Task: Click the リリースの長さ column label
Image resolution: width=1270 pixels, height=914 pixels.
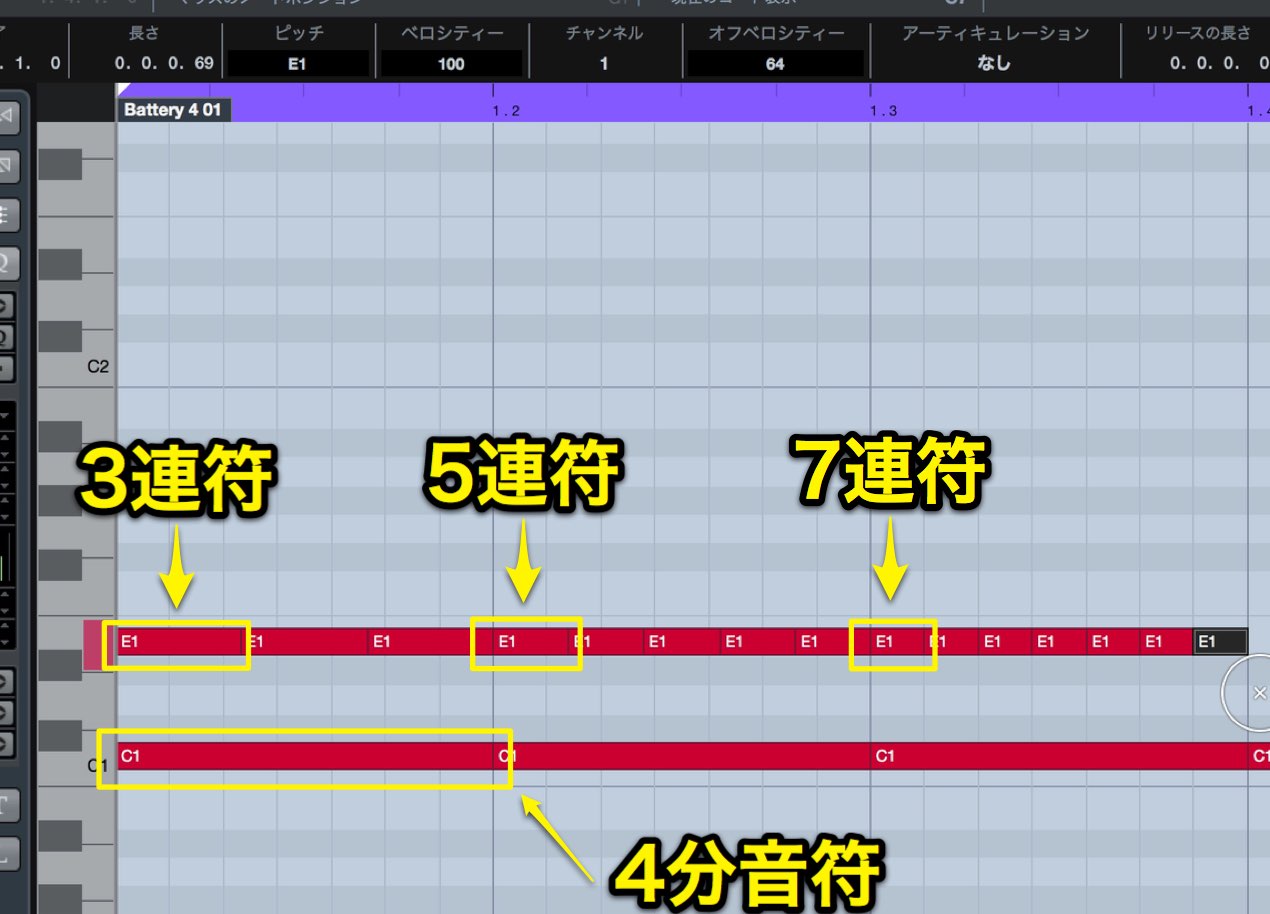Action: 1199,33
